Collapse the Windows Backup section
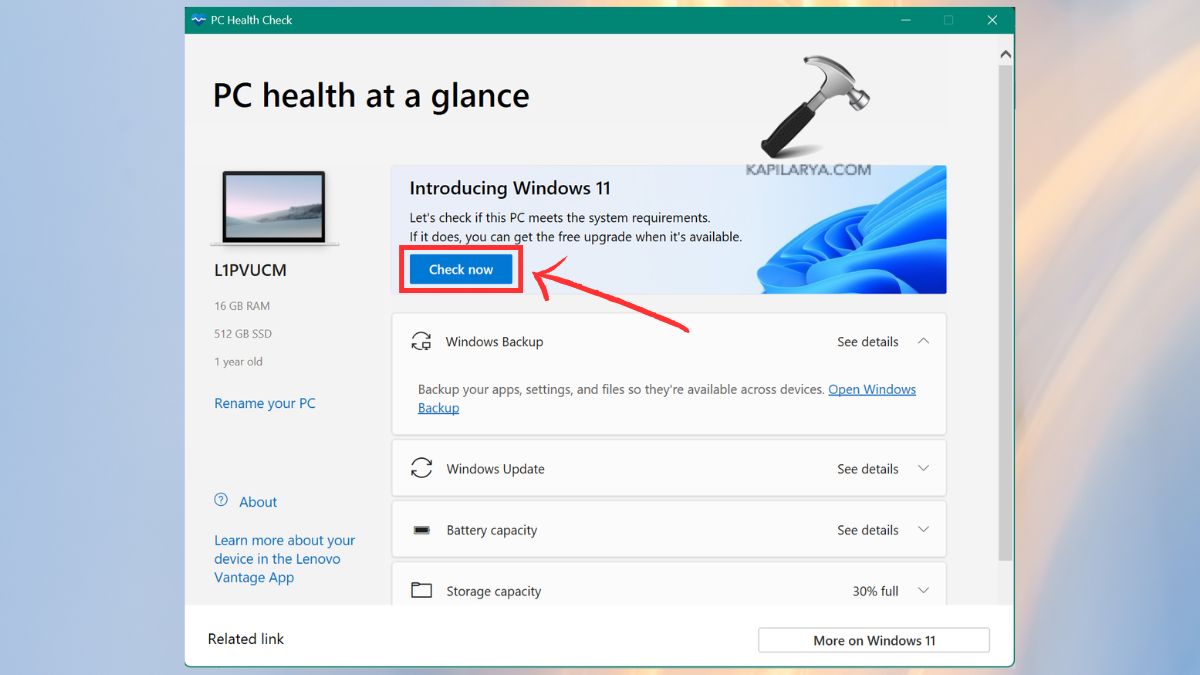Viewport: 1200px width, 675px height. pyautogui.click(x=922, y=341)
